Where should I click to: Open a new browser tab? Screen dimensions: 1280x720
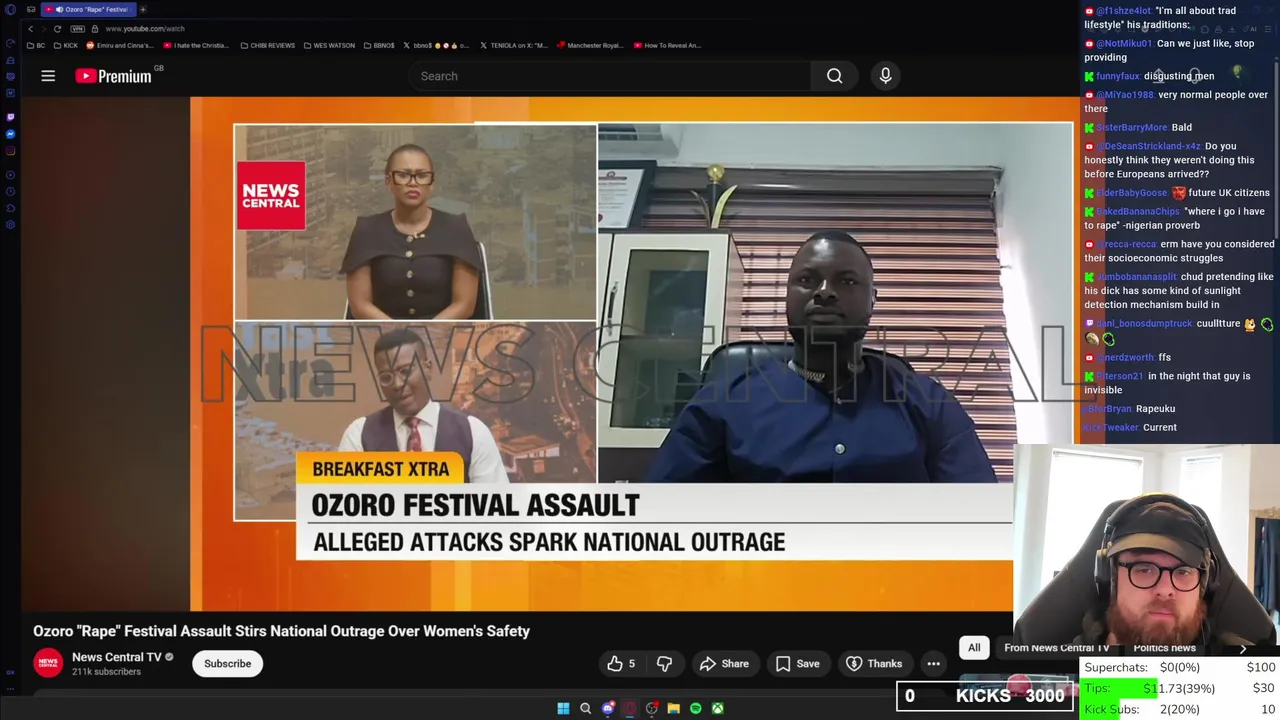click(143, 9)
